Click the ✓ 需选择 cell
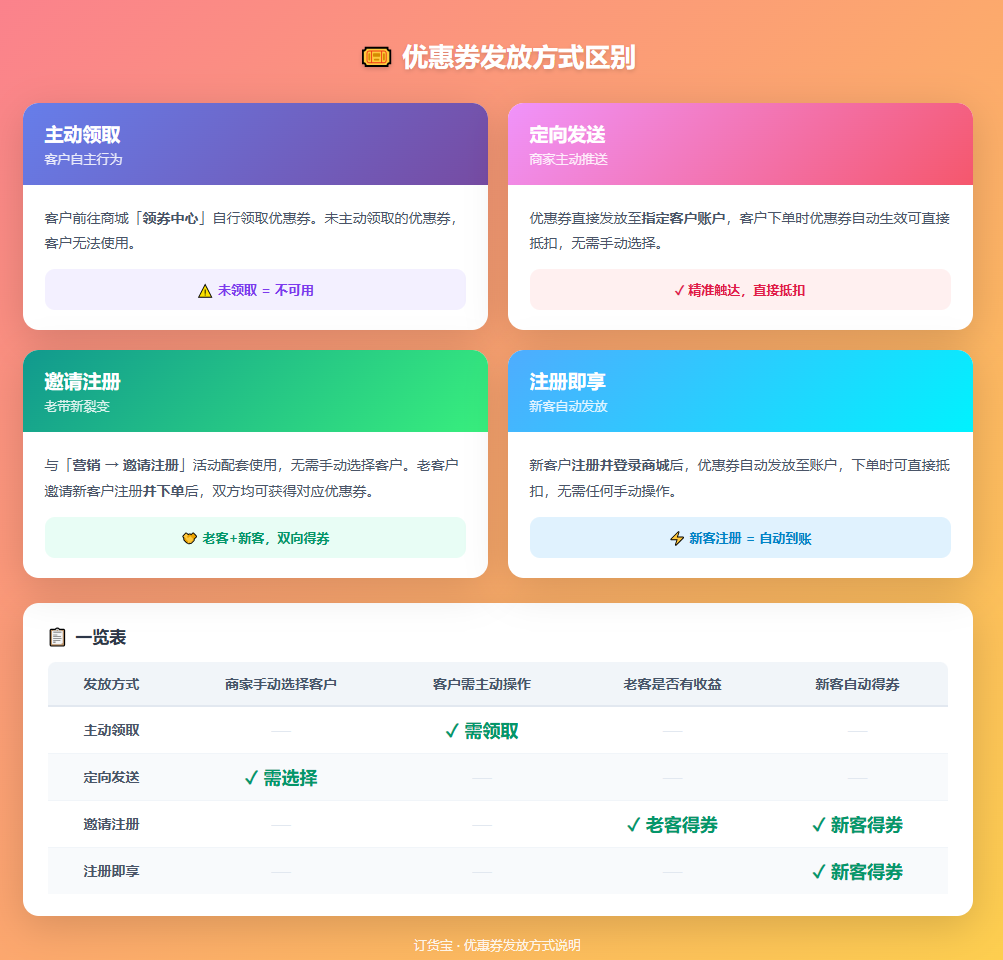Screen dimensions: 1003x960 [x=281, y=778]
